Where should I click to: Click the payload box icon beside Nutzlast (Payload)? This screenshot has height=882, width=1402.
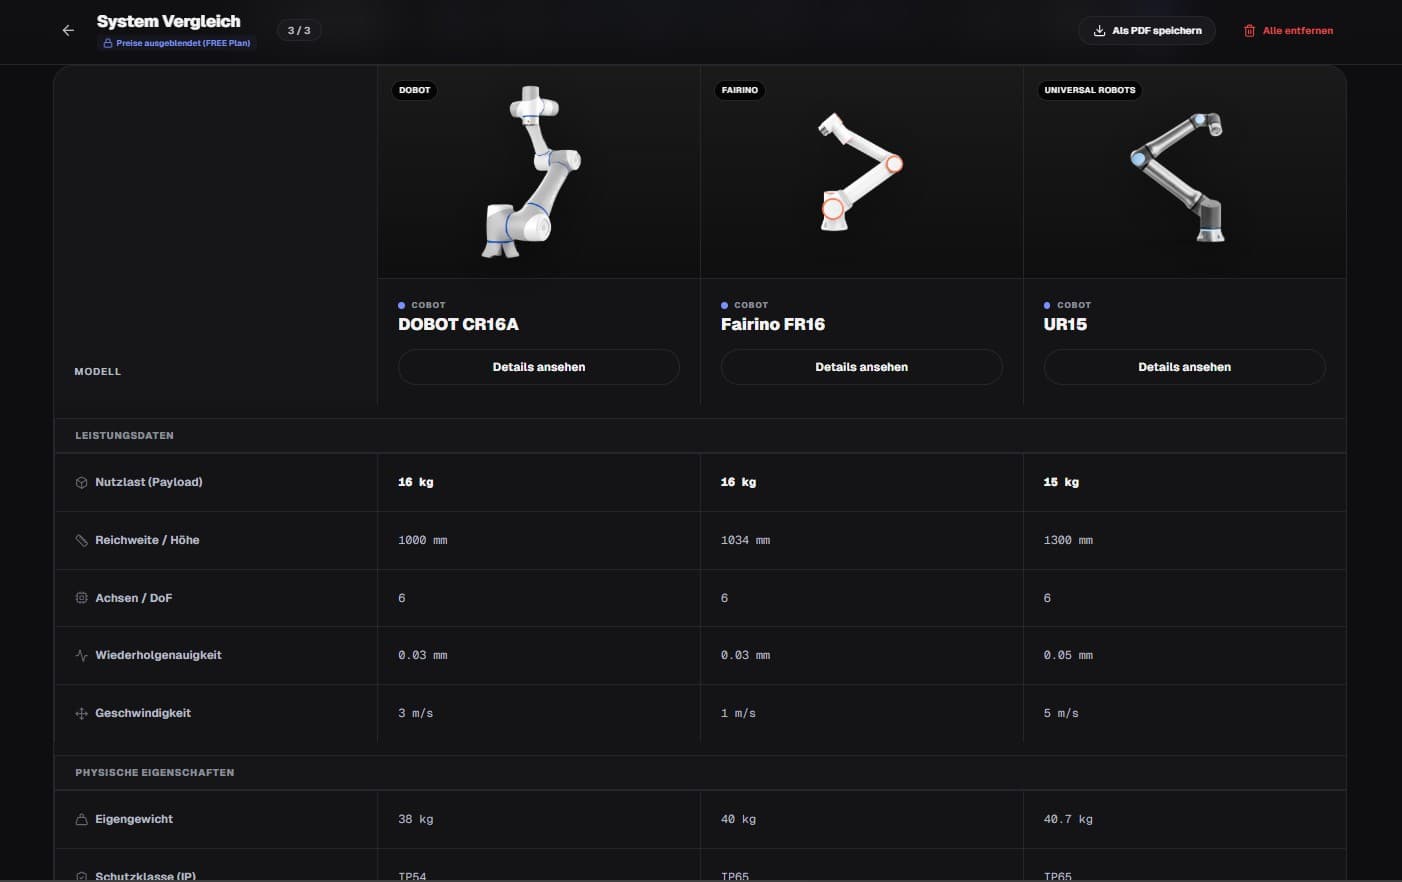(x=81, y=481)
